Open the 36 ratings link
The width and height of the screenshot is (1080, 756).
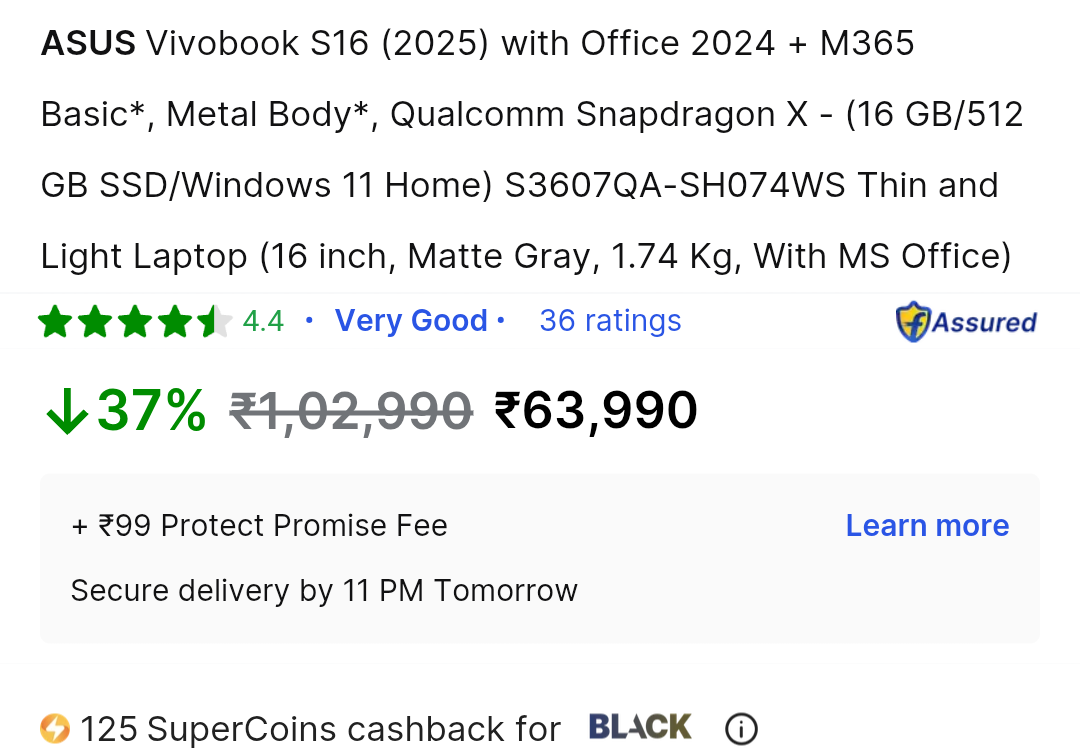coord(610,321)
